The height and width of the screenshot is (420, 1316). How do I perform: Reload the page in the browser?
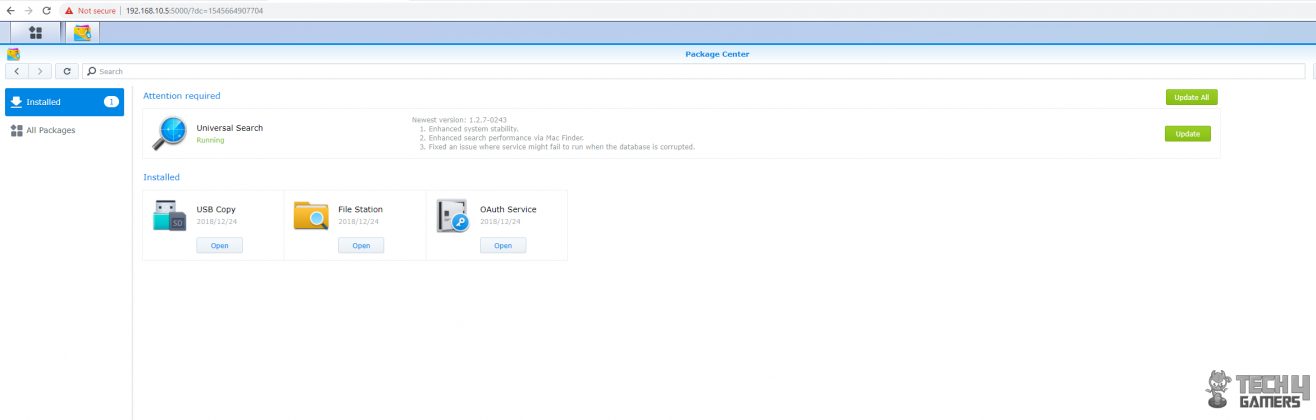pyautogui.click(x=46, y=10)
